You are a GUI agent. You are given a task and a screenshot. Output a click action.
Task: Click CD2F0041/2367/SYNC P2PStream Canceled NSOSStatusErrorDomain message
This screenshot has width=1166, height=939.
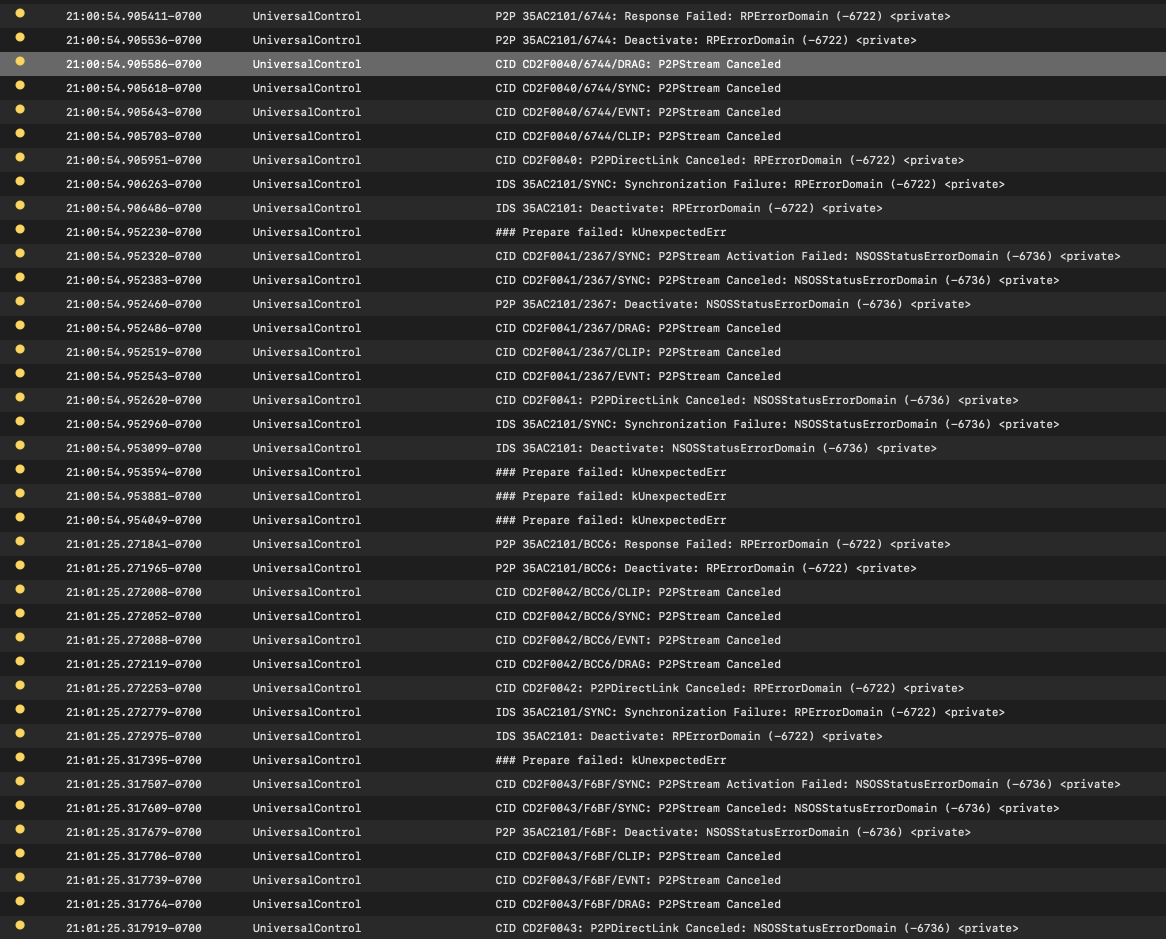tap(777, 280)
